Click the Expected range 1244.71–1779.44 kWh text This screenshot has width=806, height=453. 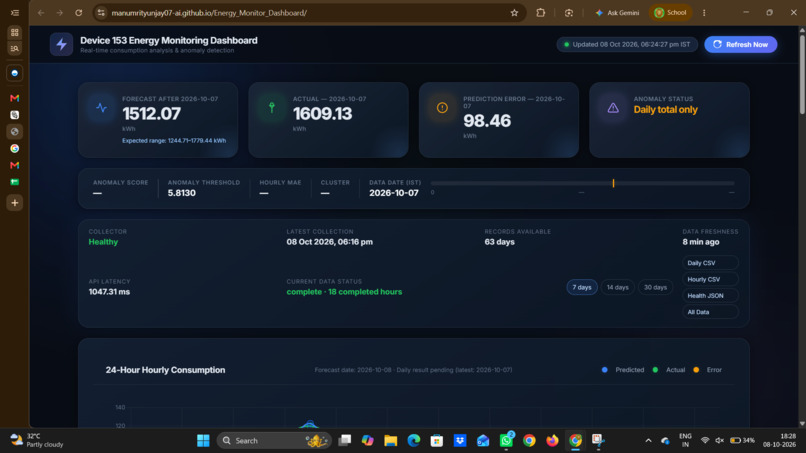click(x=174, y=140)
